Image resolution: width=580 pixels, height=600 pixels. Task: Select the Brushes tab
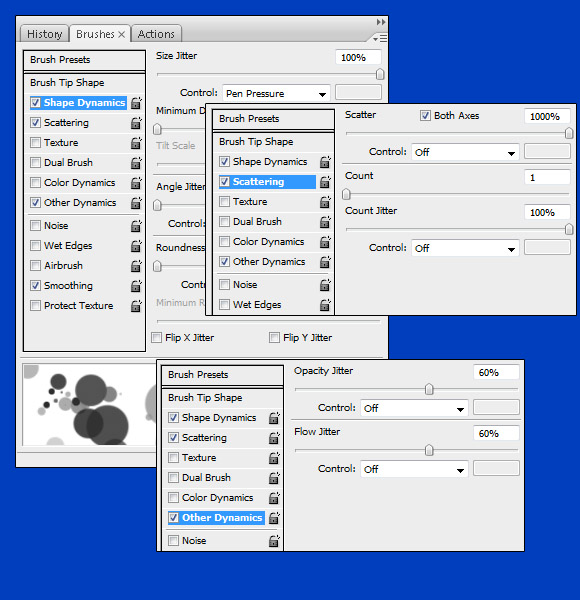(95, 34)
